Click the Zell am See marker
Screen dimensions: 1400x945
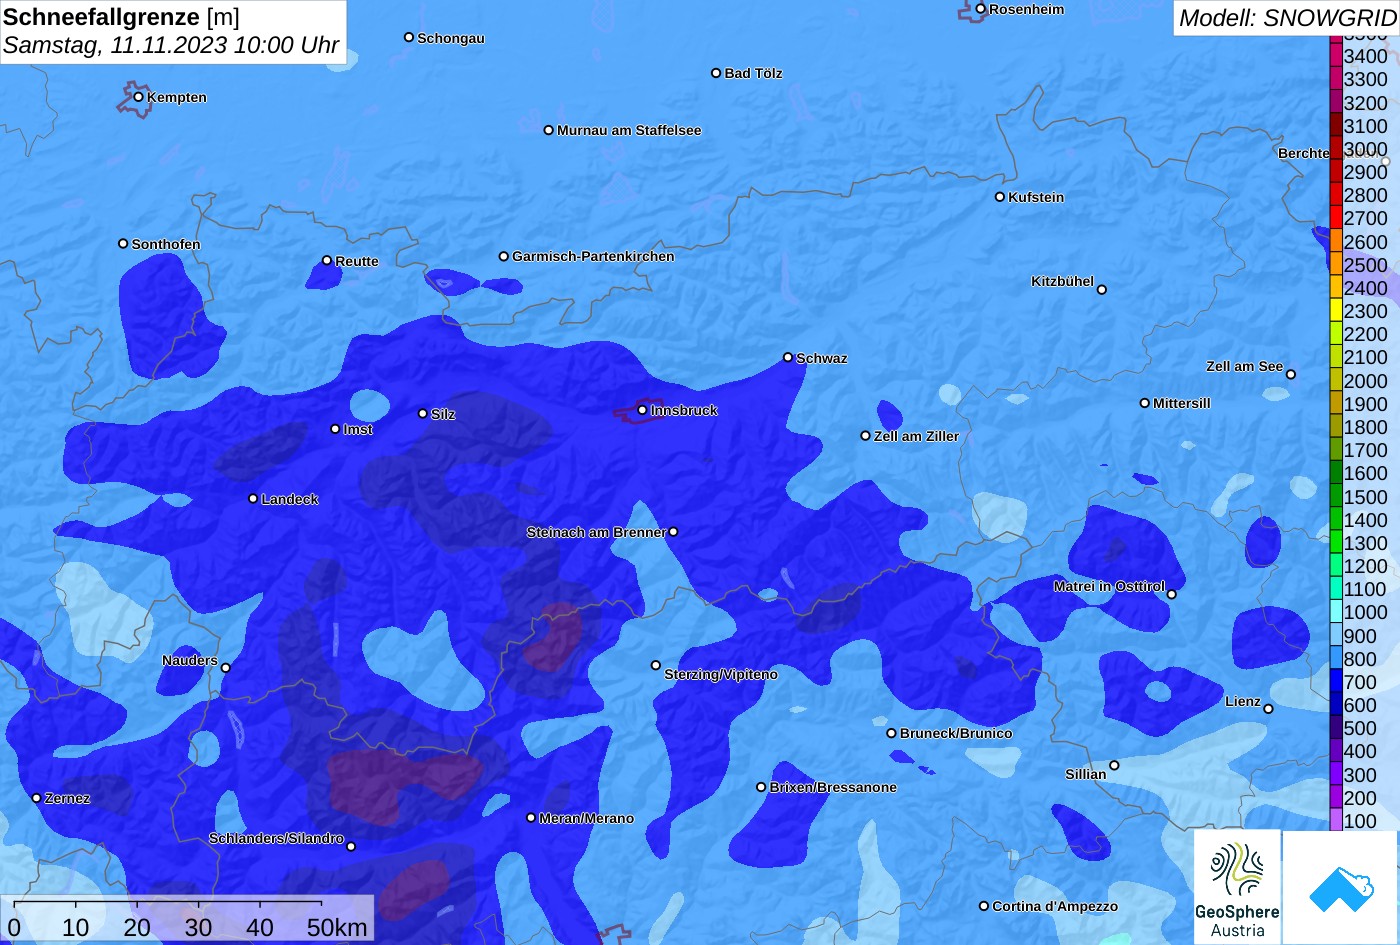pos(1291,375)
